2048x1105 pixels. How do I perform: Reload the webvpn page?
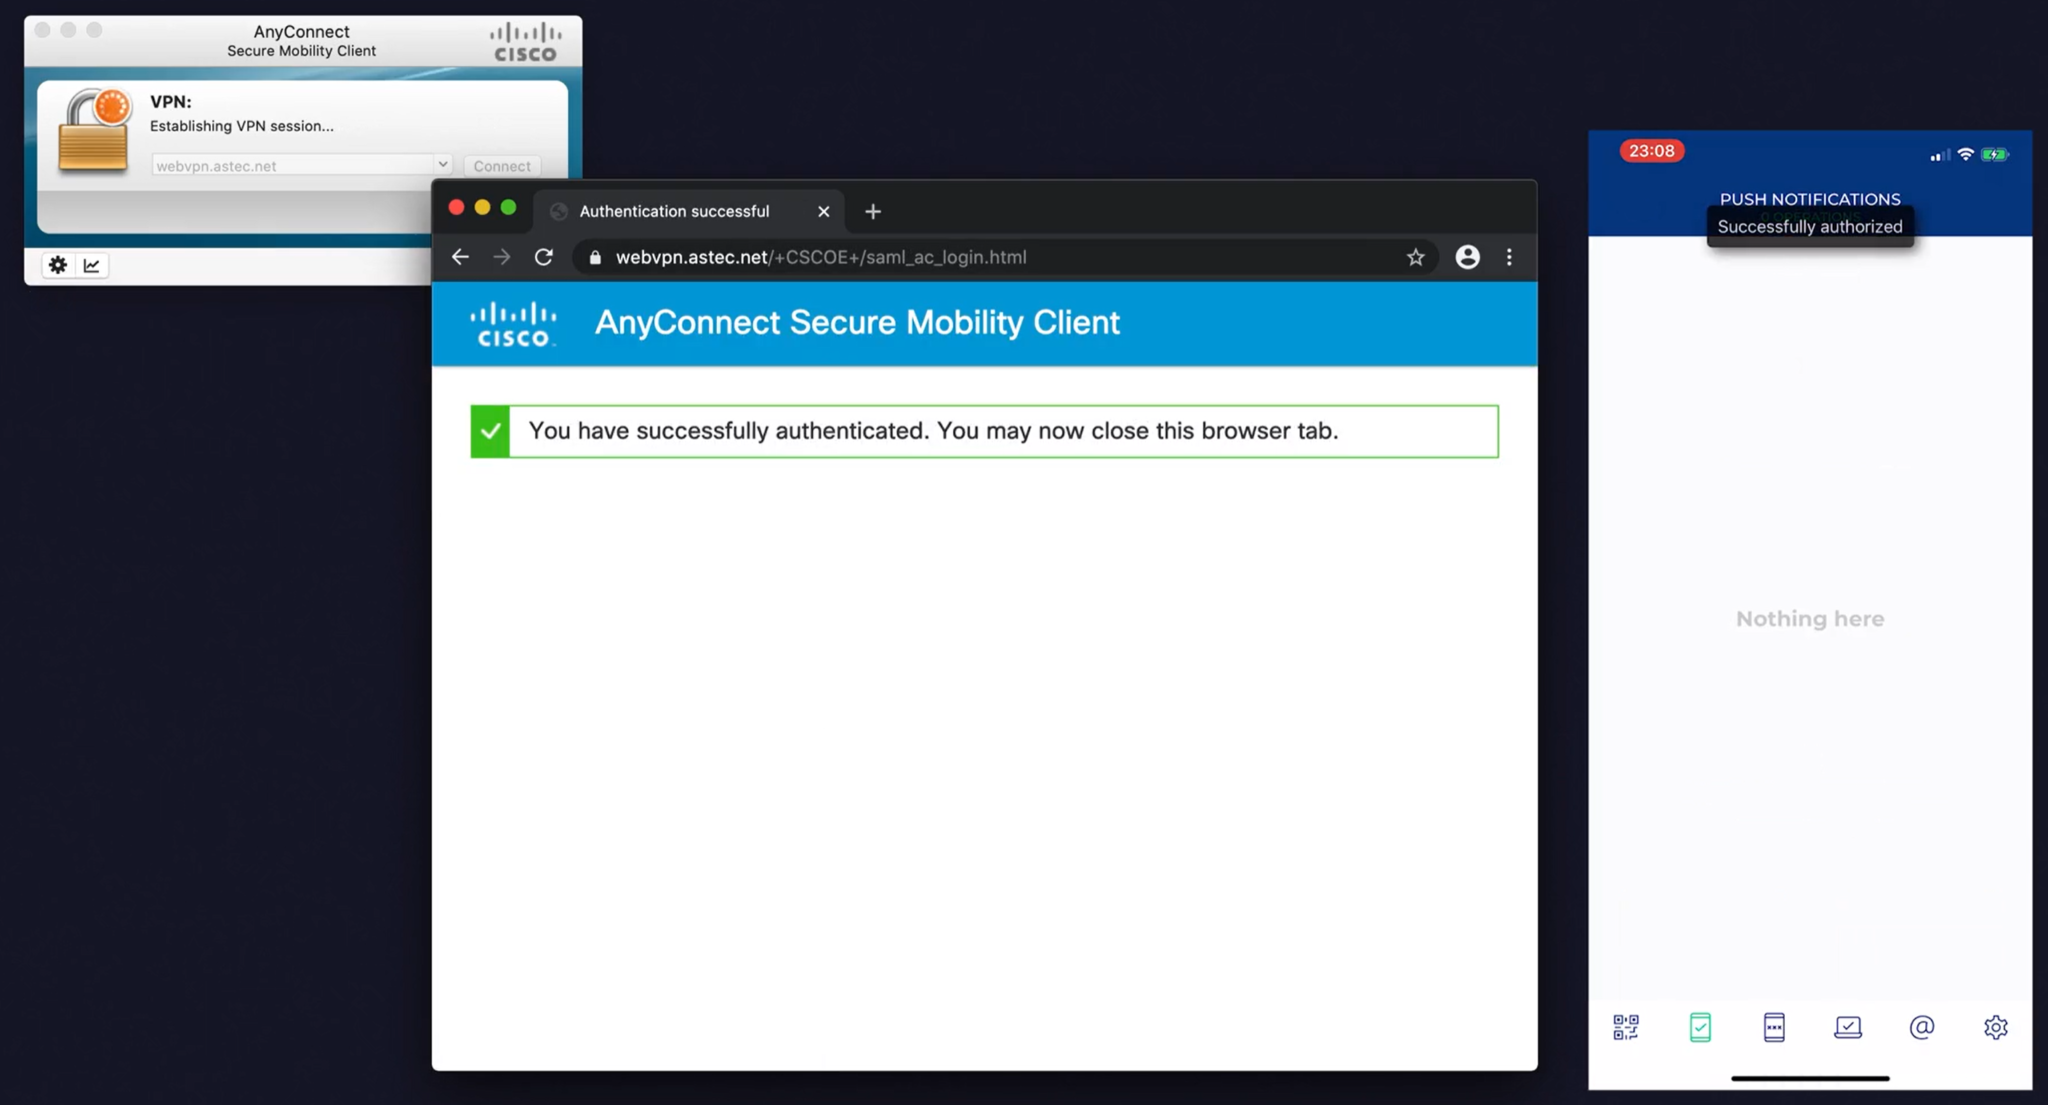544,257
